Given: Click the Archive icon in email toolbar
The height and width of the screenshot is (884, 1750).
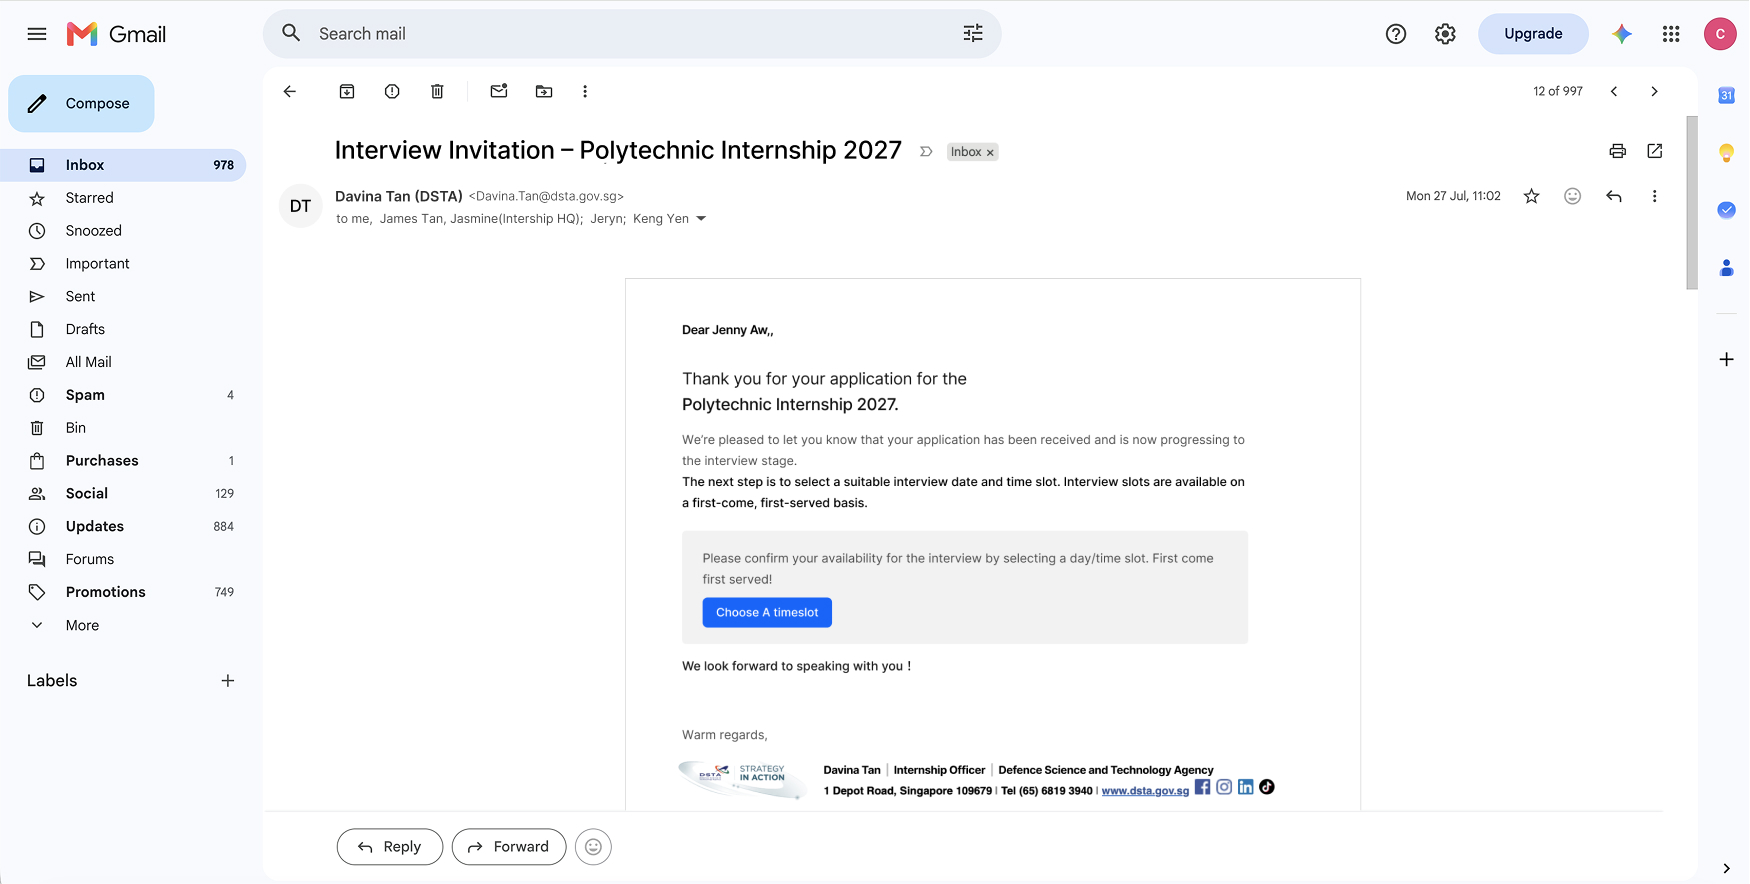Looking at the screenshot, I should coord(347,92).
